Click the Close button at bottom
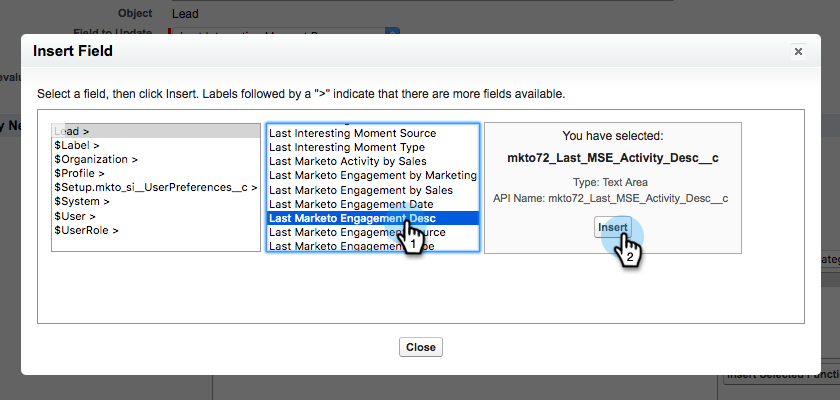Viewport: 840px width, 400px height. point(421,347)
